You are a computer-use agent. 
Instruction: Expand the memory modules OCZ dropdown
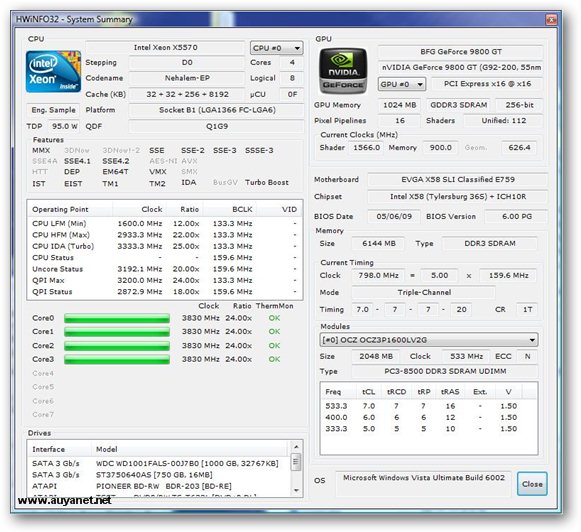coord(429,340)
